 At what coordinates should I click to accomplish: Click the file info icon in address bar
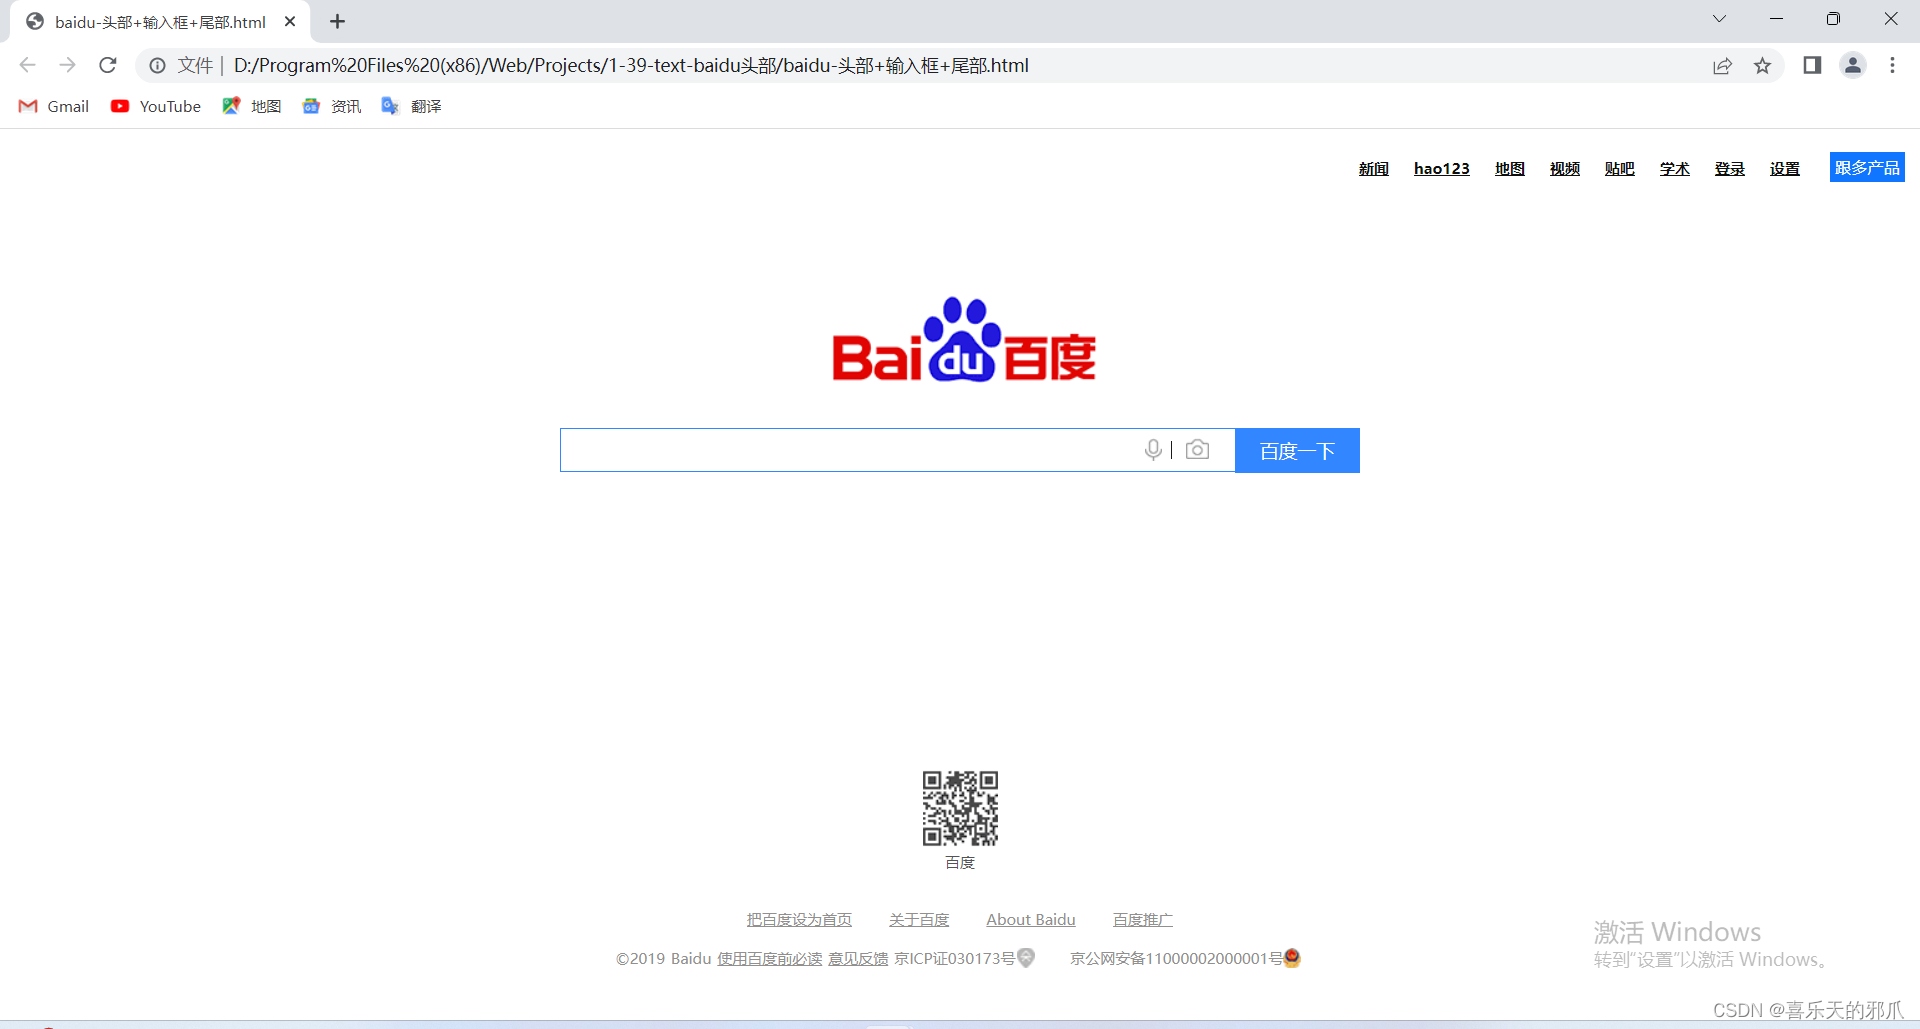157,65
